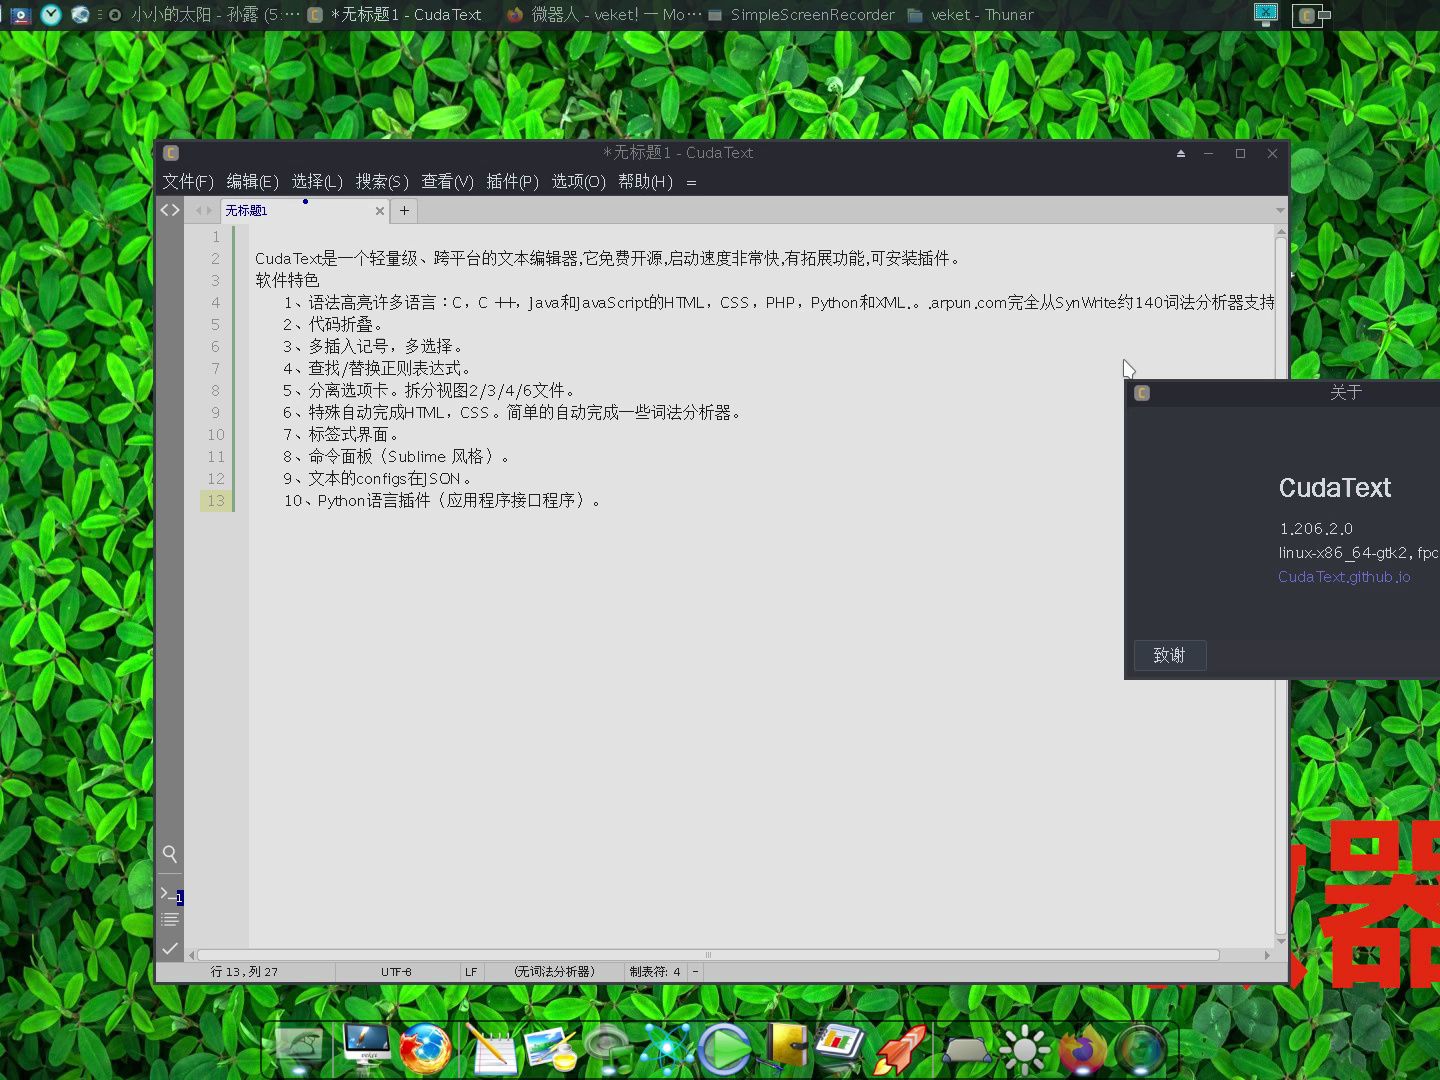
Task: Open the music speaker dock icon
Action: tap(608, 1050)
